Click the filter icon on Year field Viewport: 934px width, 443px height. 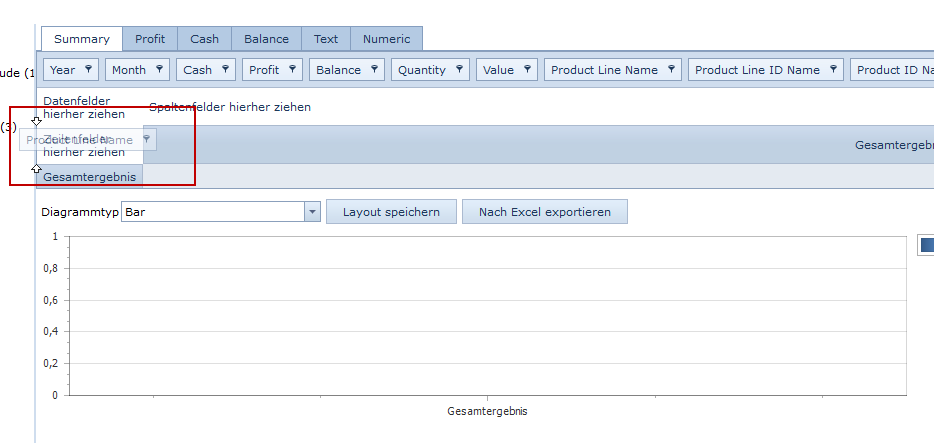[88, 70]
